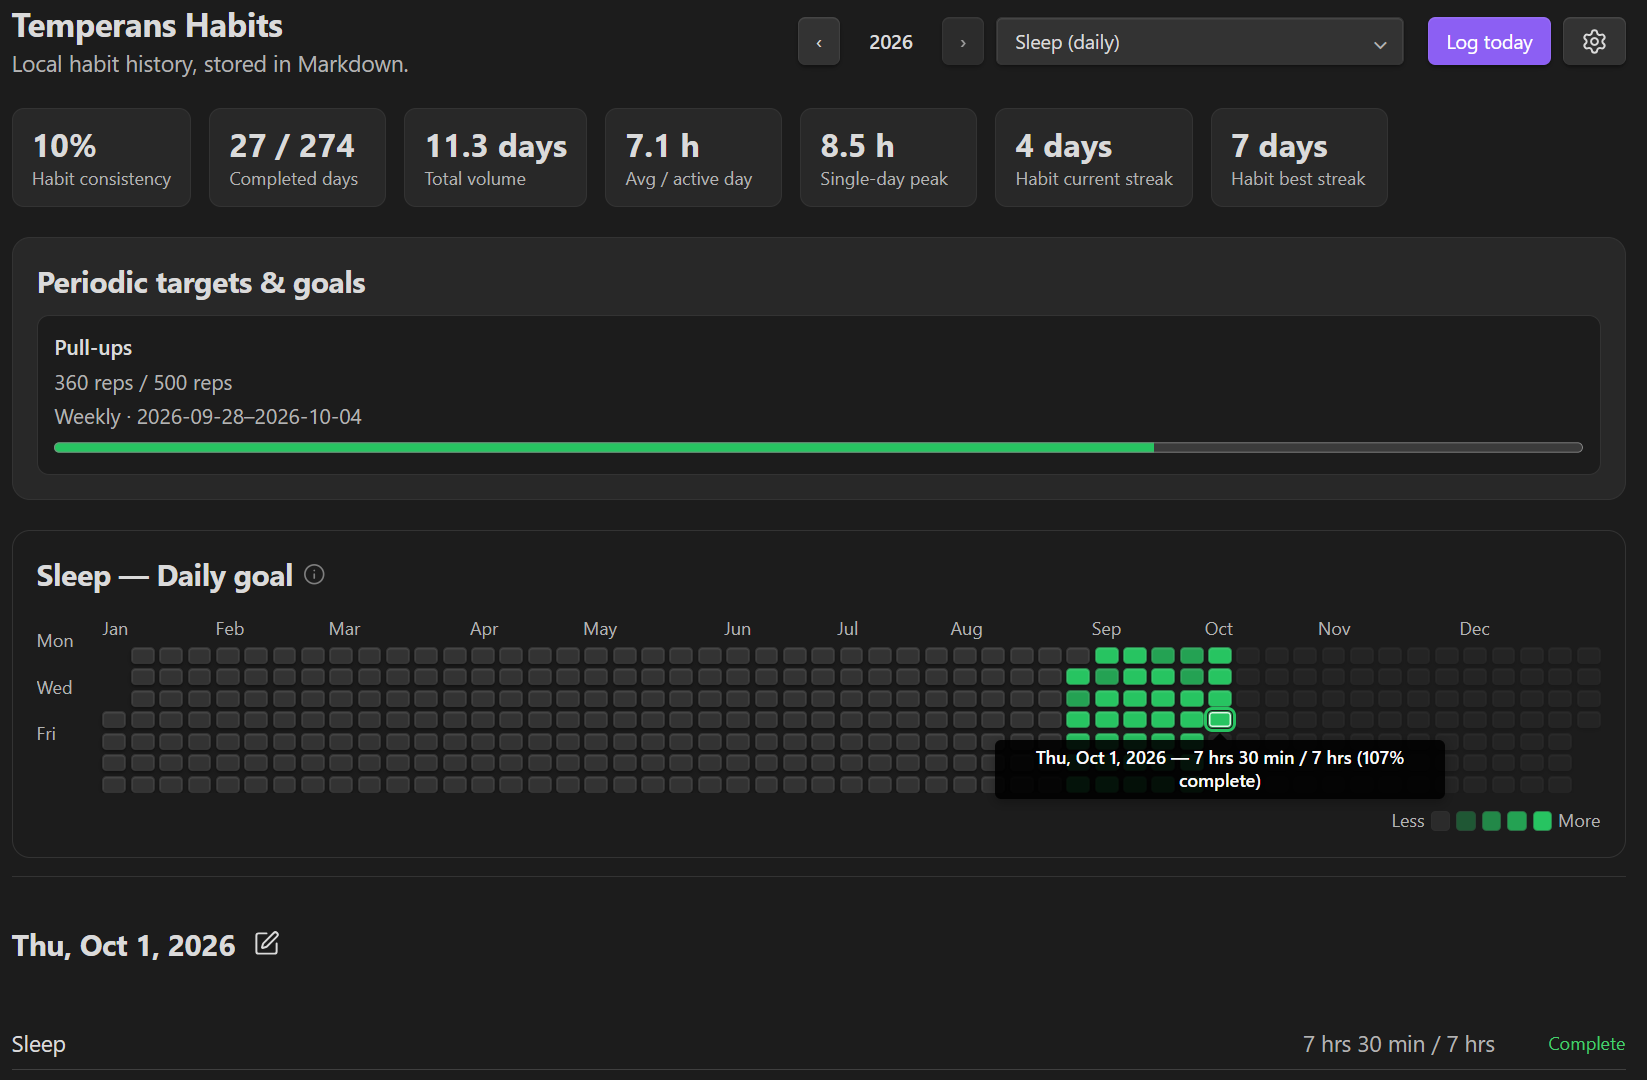Select the 11.3 days Total volume card
The height and width of the screenshot is (1080, 1647).
click(495, 158)
